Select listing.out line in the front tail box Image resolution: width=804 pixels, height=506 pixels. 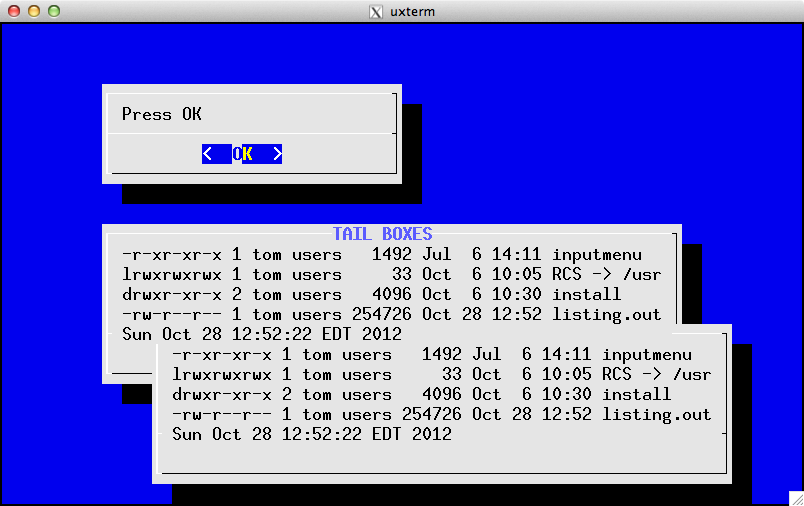[441, 414]
